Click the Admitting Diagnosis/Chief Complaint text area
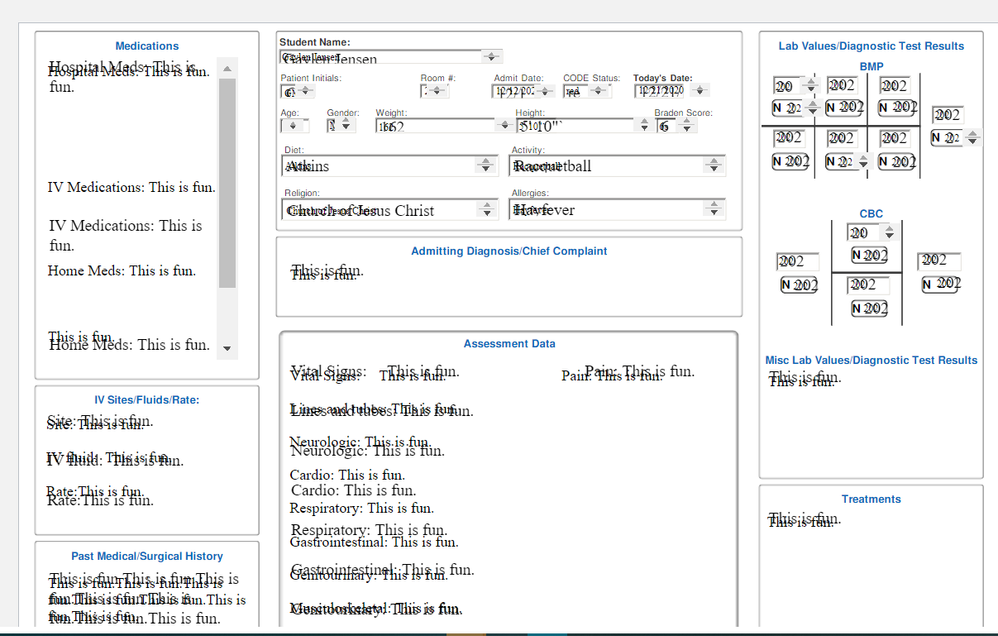 click(x=509, y=285)
